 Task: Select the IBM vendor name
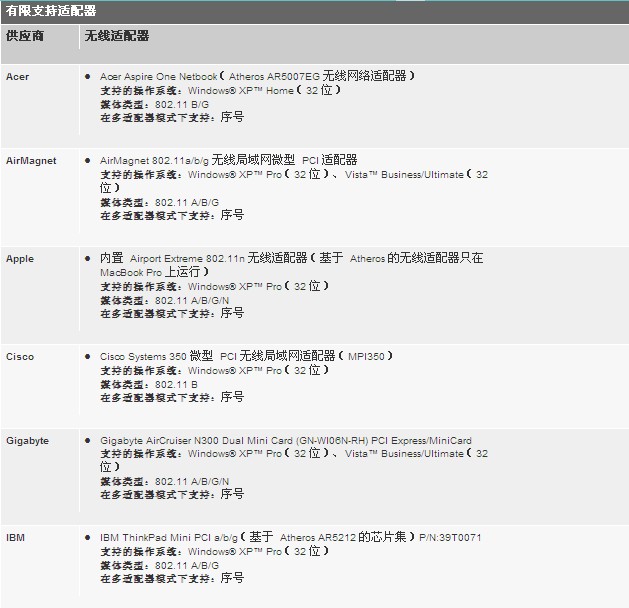tap(15, 538)
